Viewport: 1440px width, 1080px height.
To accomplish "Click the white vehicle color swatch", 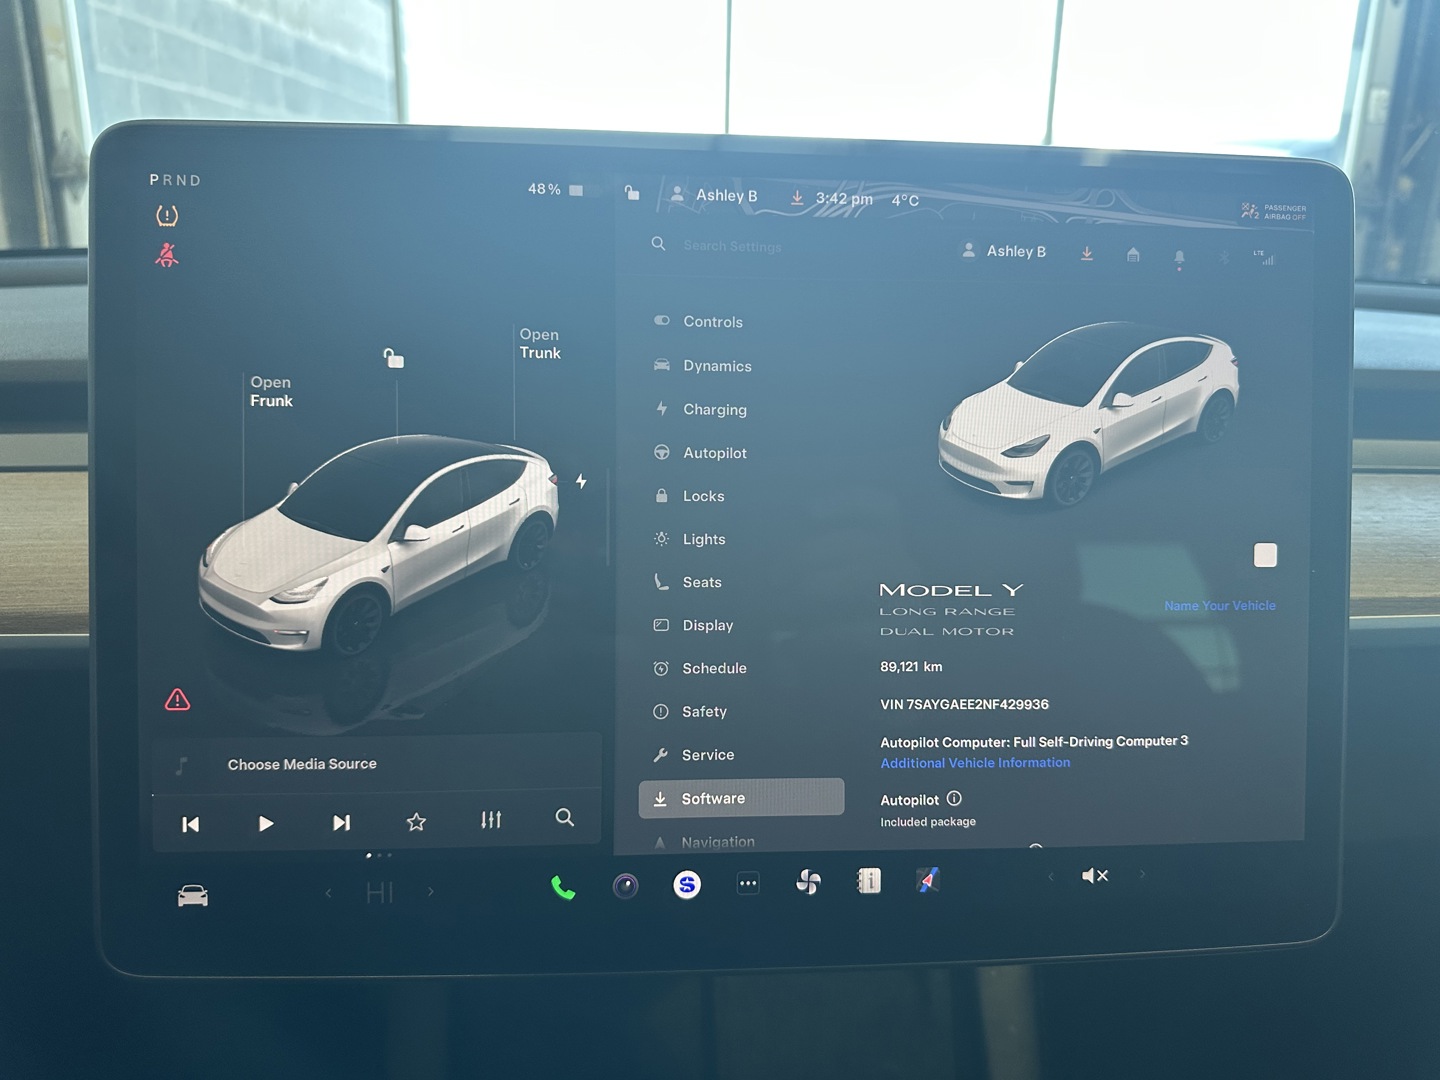I will pyautogui.click(x=1265, y=555).
